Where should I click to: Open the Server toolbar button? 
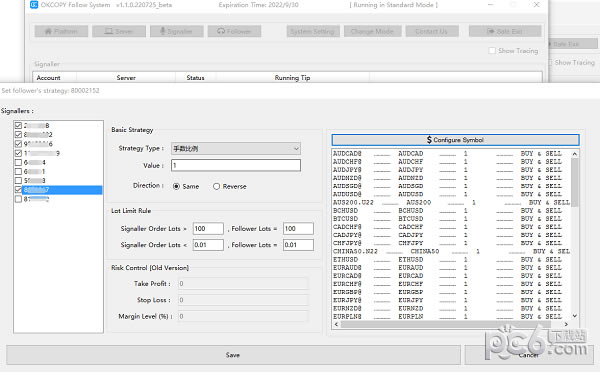[x=119, y=31]
